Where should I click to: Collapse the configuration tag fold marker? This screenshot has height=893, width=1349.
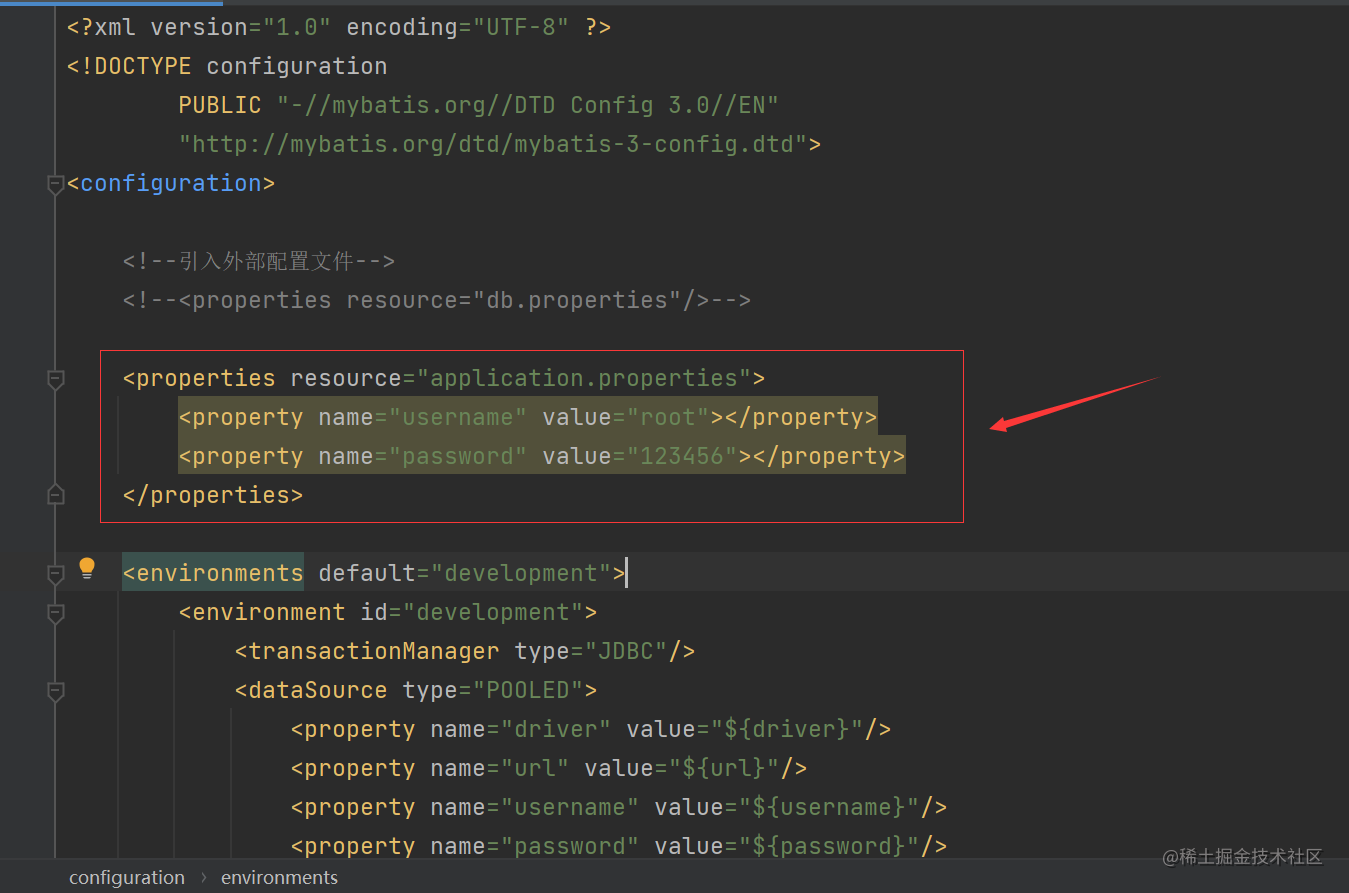(56, 184)
